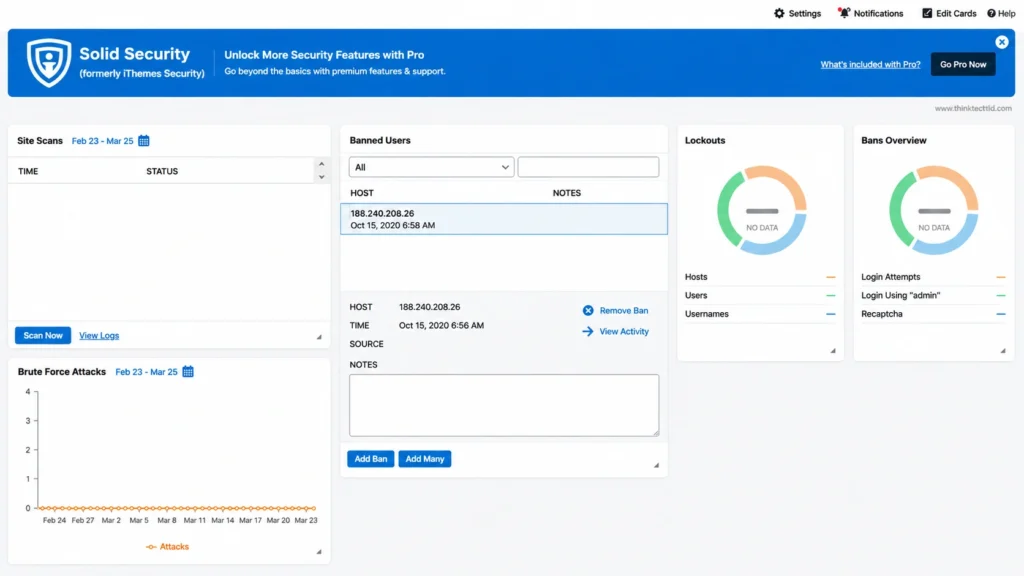
Task: Toggle the Hosts legend in Lockouts
Action: (760, 277)
